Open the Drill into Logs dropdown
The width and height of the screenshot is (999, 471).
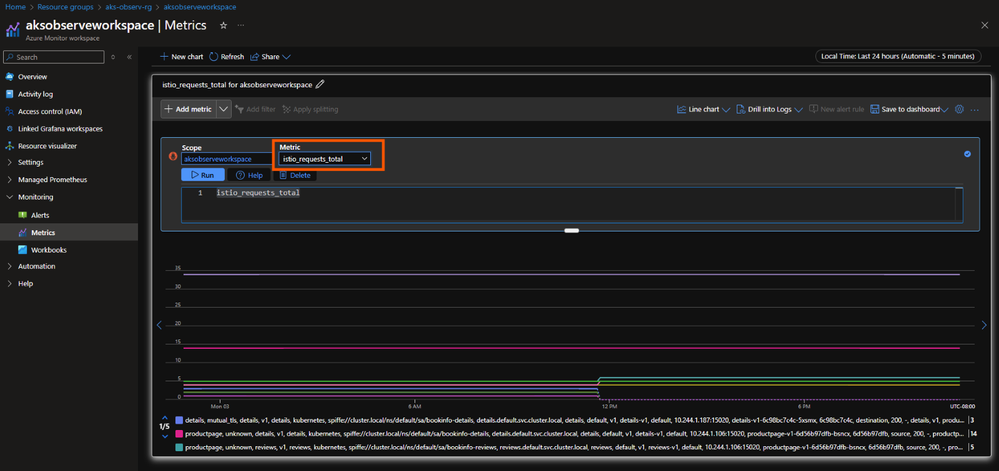[x=770, y=109]
